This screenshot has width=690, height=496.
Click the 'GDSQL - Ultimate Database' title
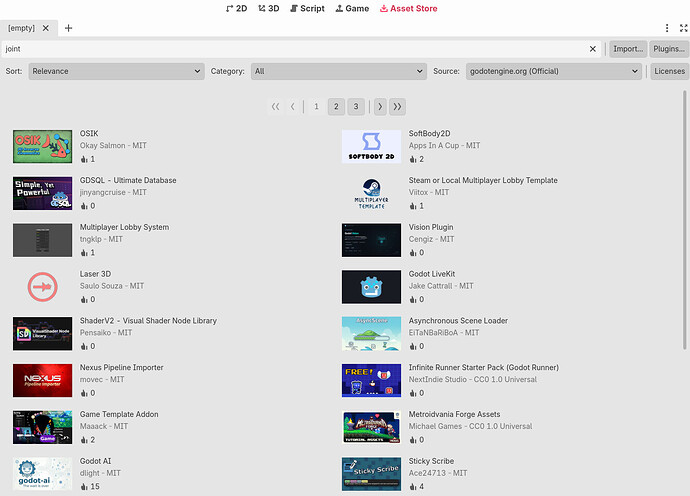[x=128, y=180]
